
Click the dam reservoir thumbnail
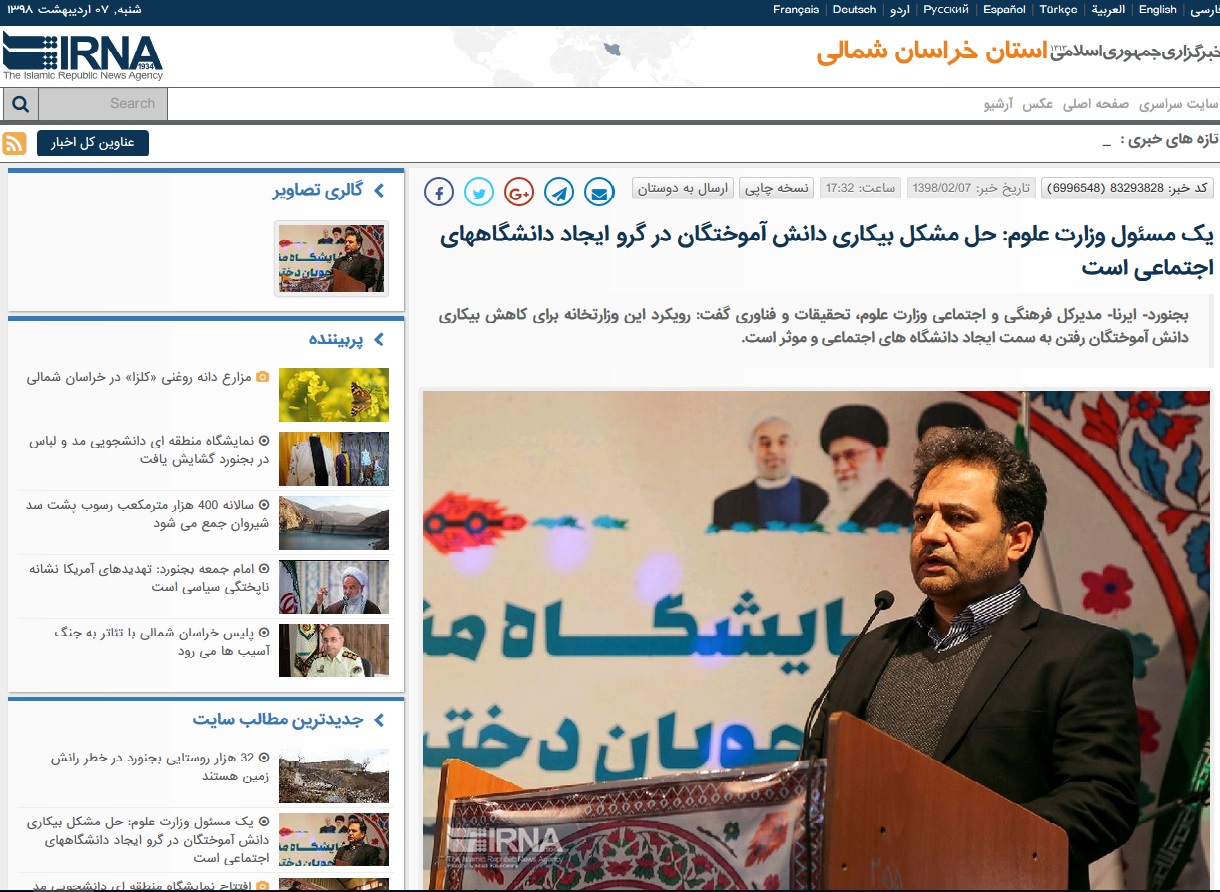point(334,523)
